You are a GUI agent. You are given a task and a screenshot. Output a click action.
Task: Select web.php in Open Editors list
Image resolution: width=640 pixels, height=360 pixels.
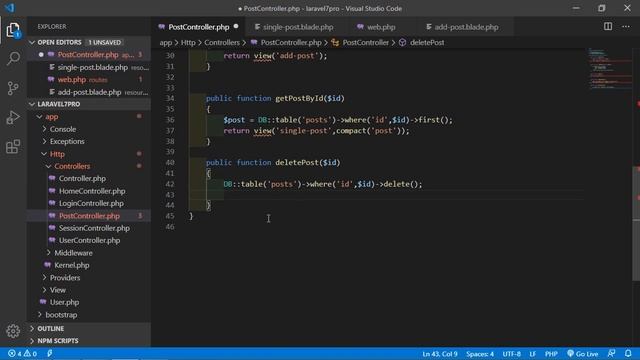[x=89, y=80]
